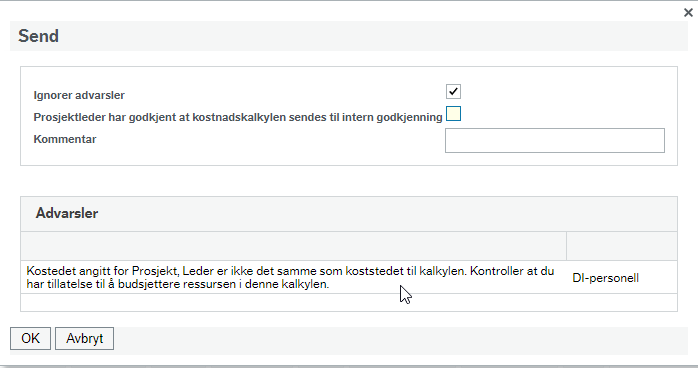The image size is (698, 368).
Task: Select the Kostedet angitt for Prosjekt warning text
Action: click(x=290, y=277)
